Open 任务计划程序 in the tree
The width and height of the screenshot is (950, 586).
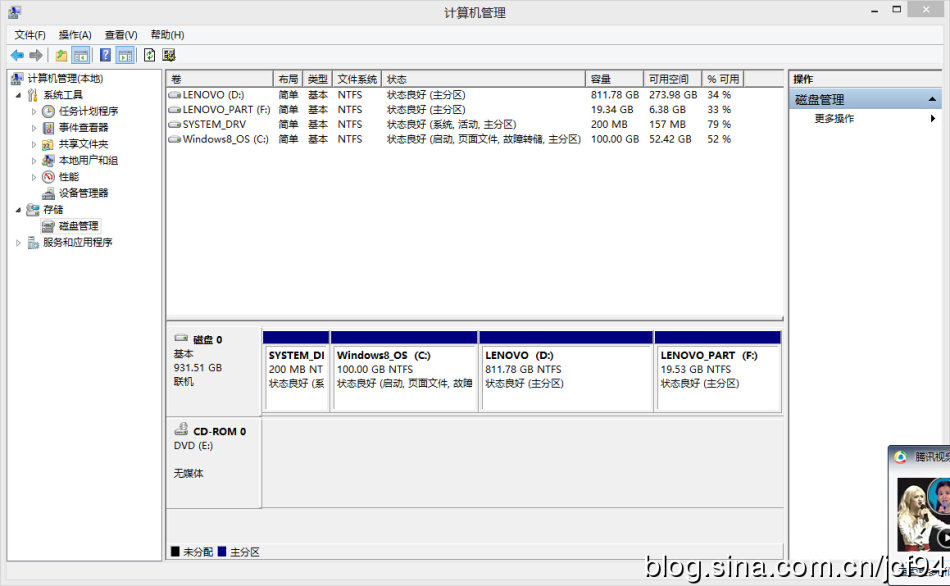tap(88, 111)
